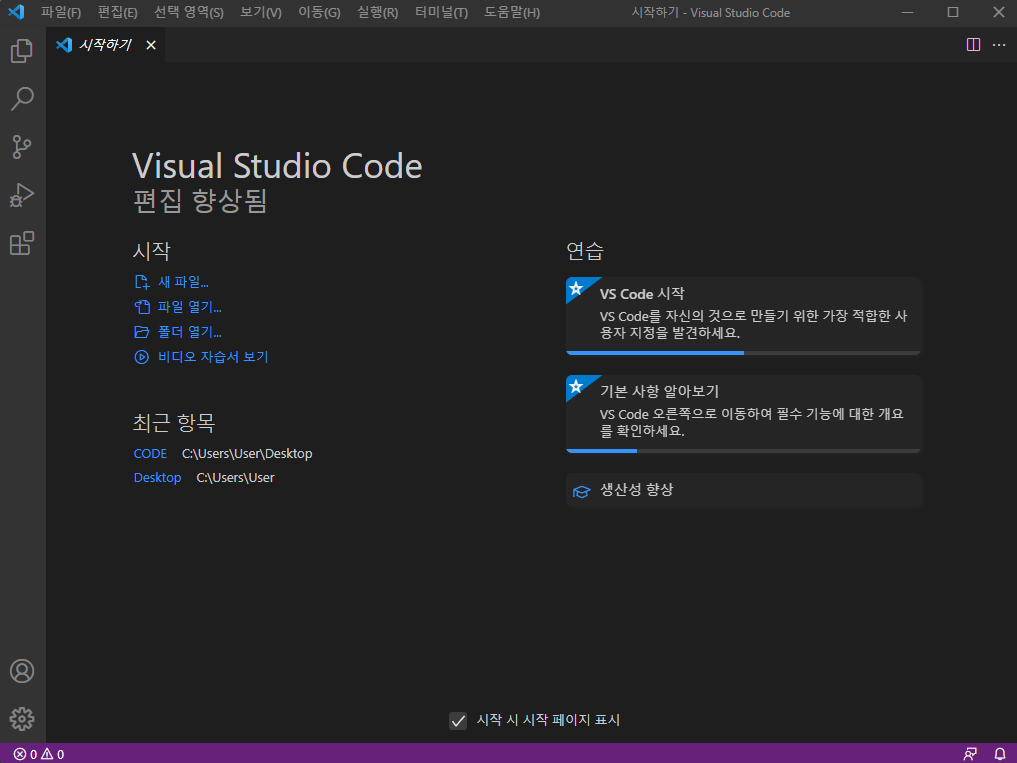
Task: Open the 생산성 향상 walkthrough
Action: (x=743, y=490)
